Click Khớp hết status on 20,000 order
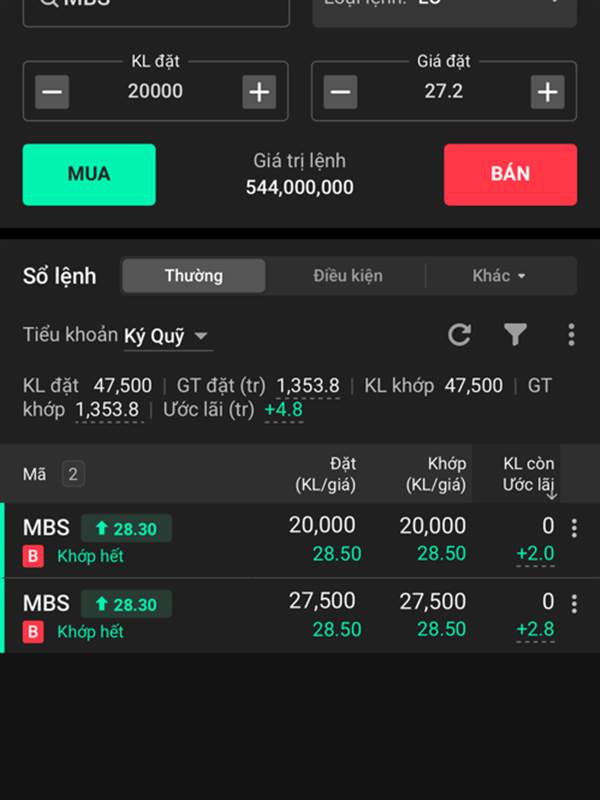 [90, 556]
